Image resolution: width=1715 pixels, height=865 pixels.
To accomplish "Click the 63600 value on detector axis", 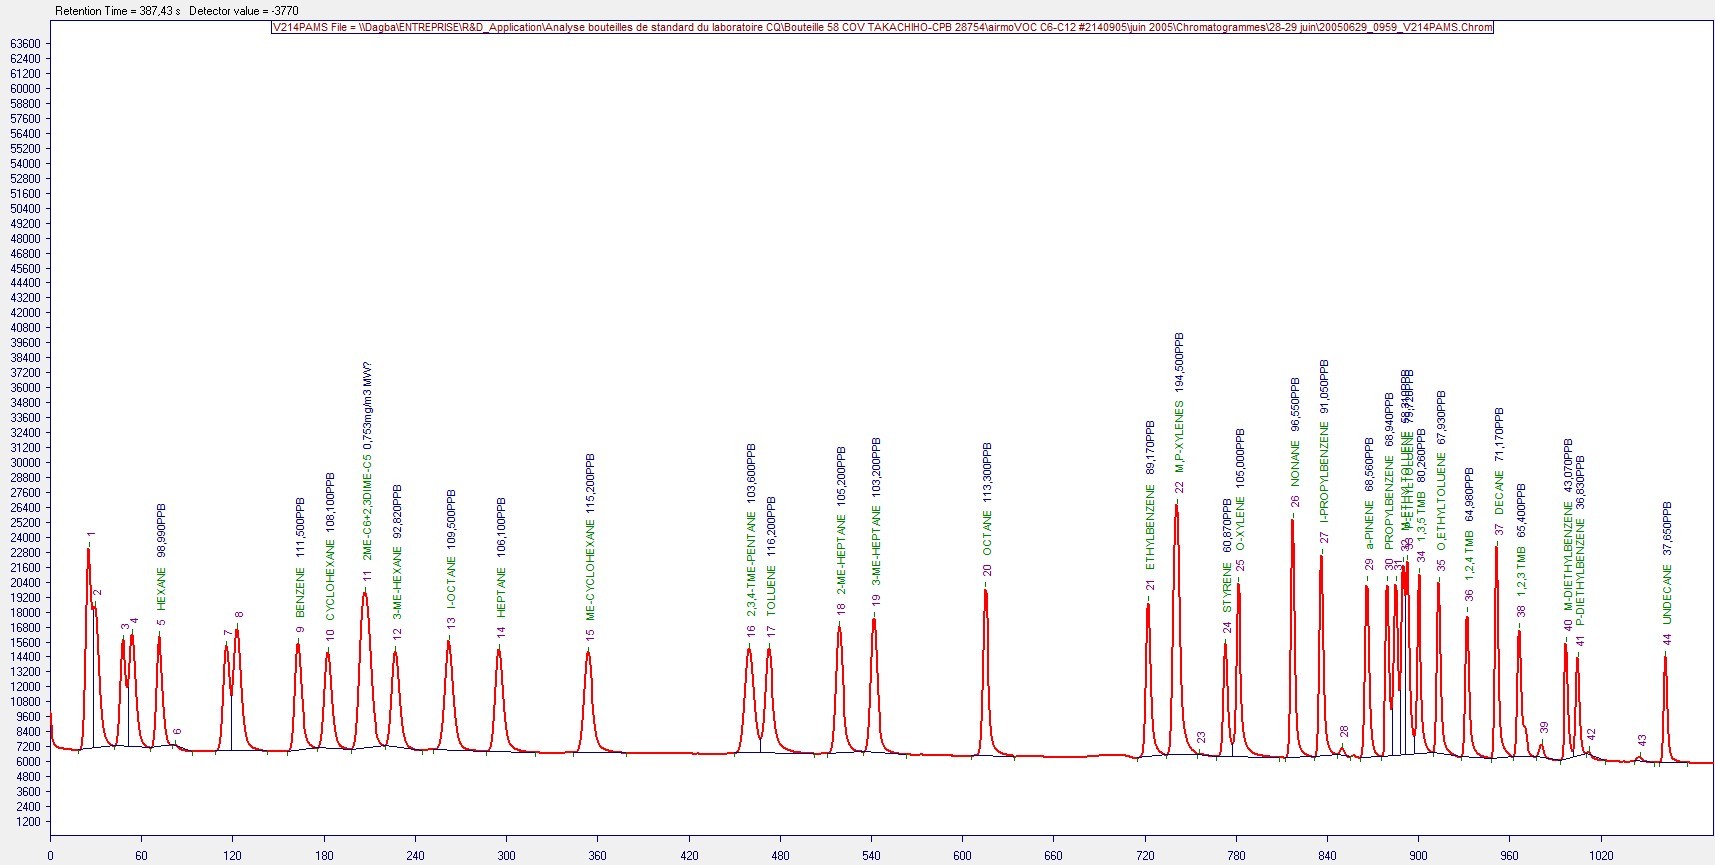I will [25, 44].
